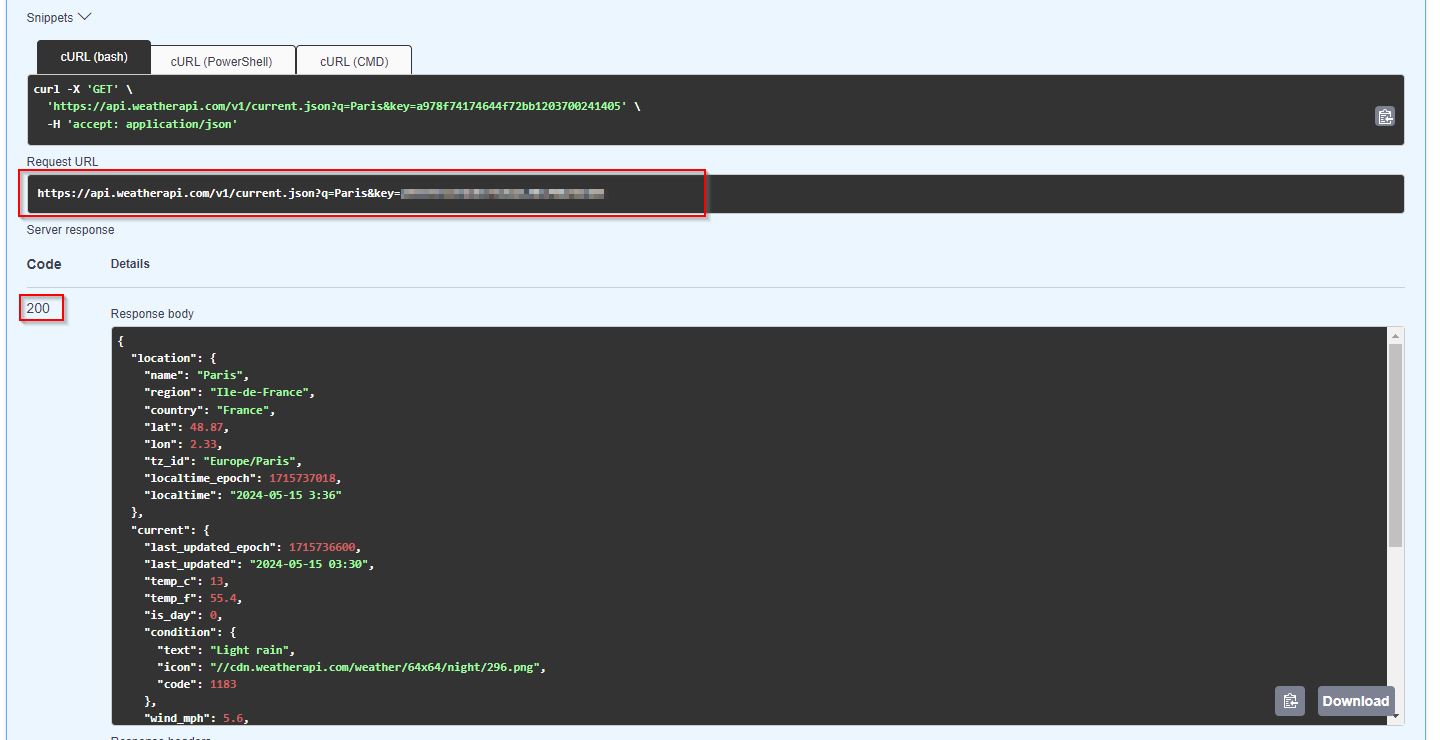Click the "lon": 2.33 line
The width and height of the screenshot is (1440, 740).
point(183,444)
